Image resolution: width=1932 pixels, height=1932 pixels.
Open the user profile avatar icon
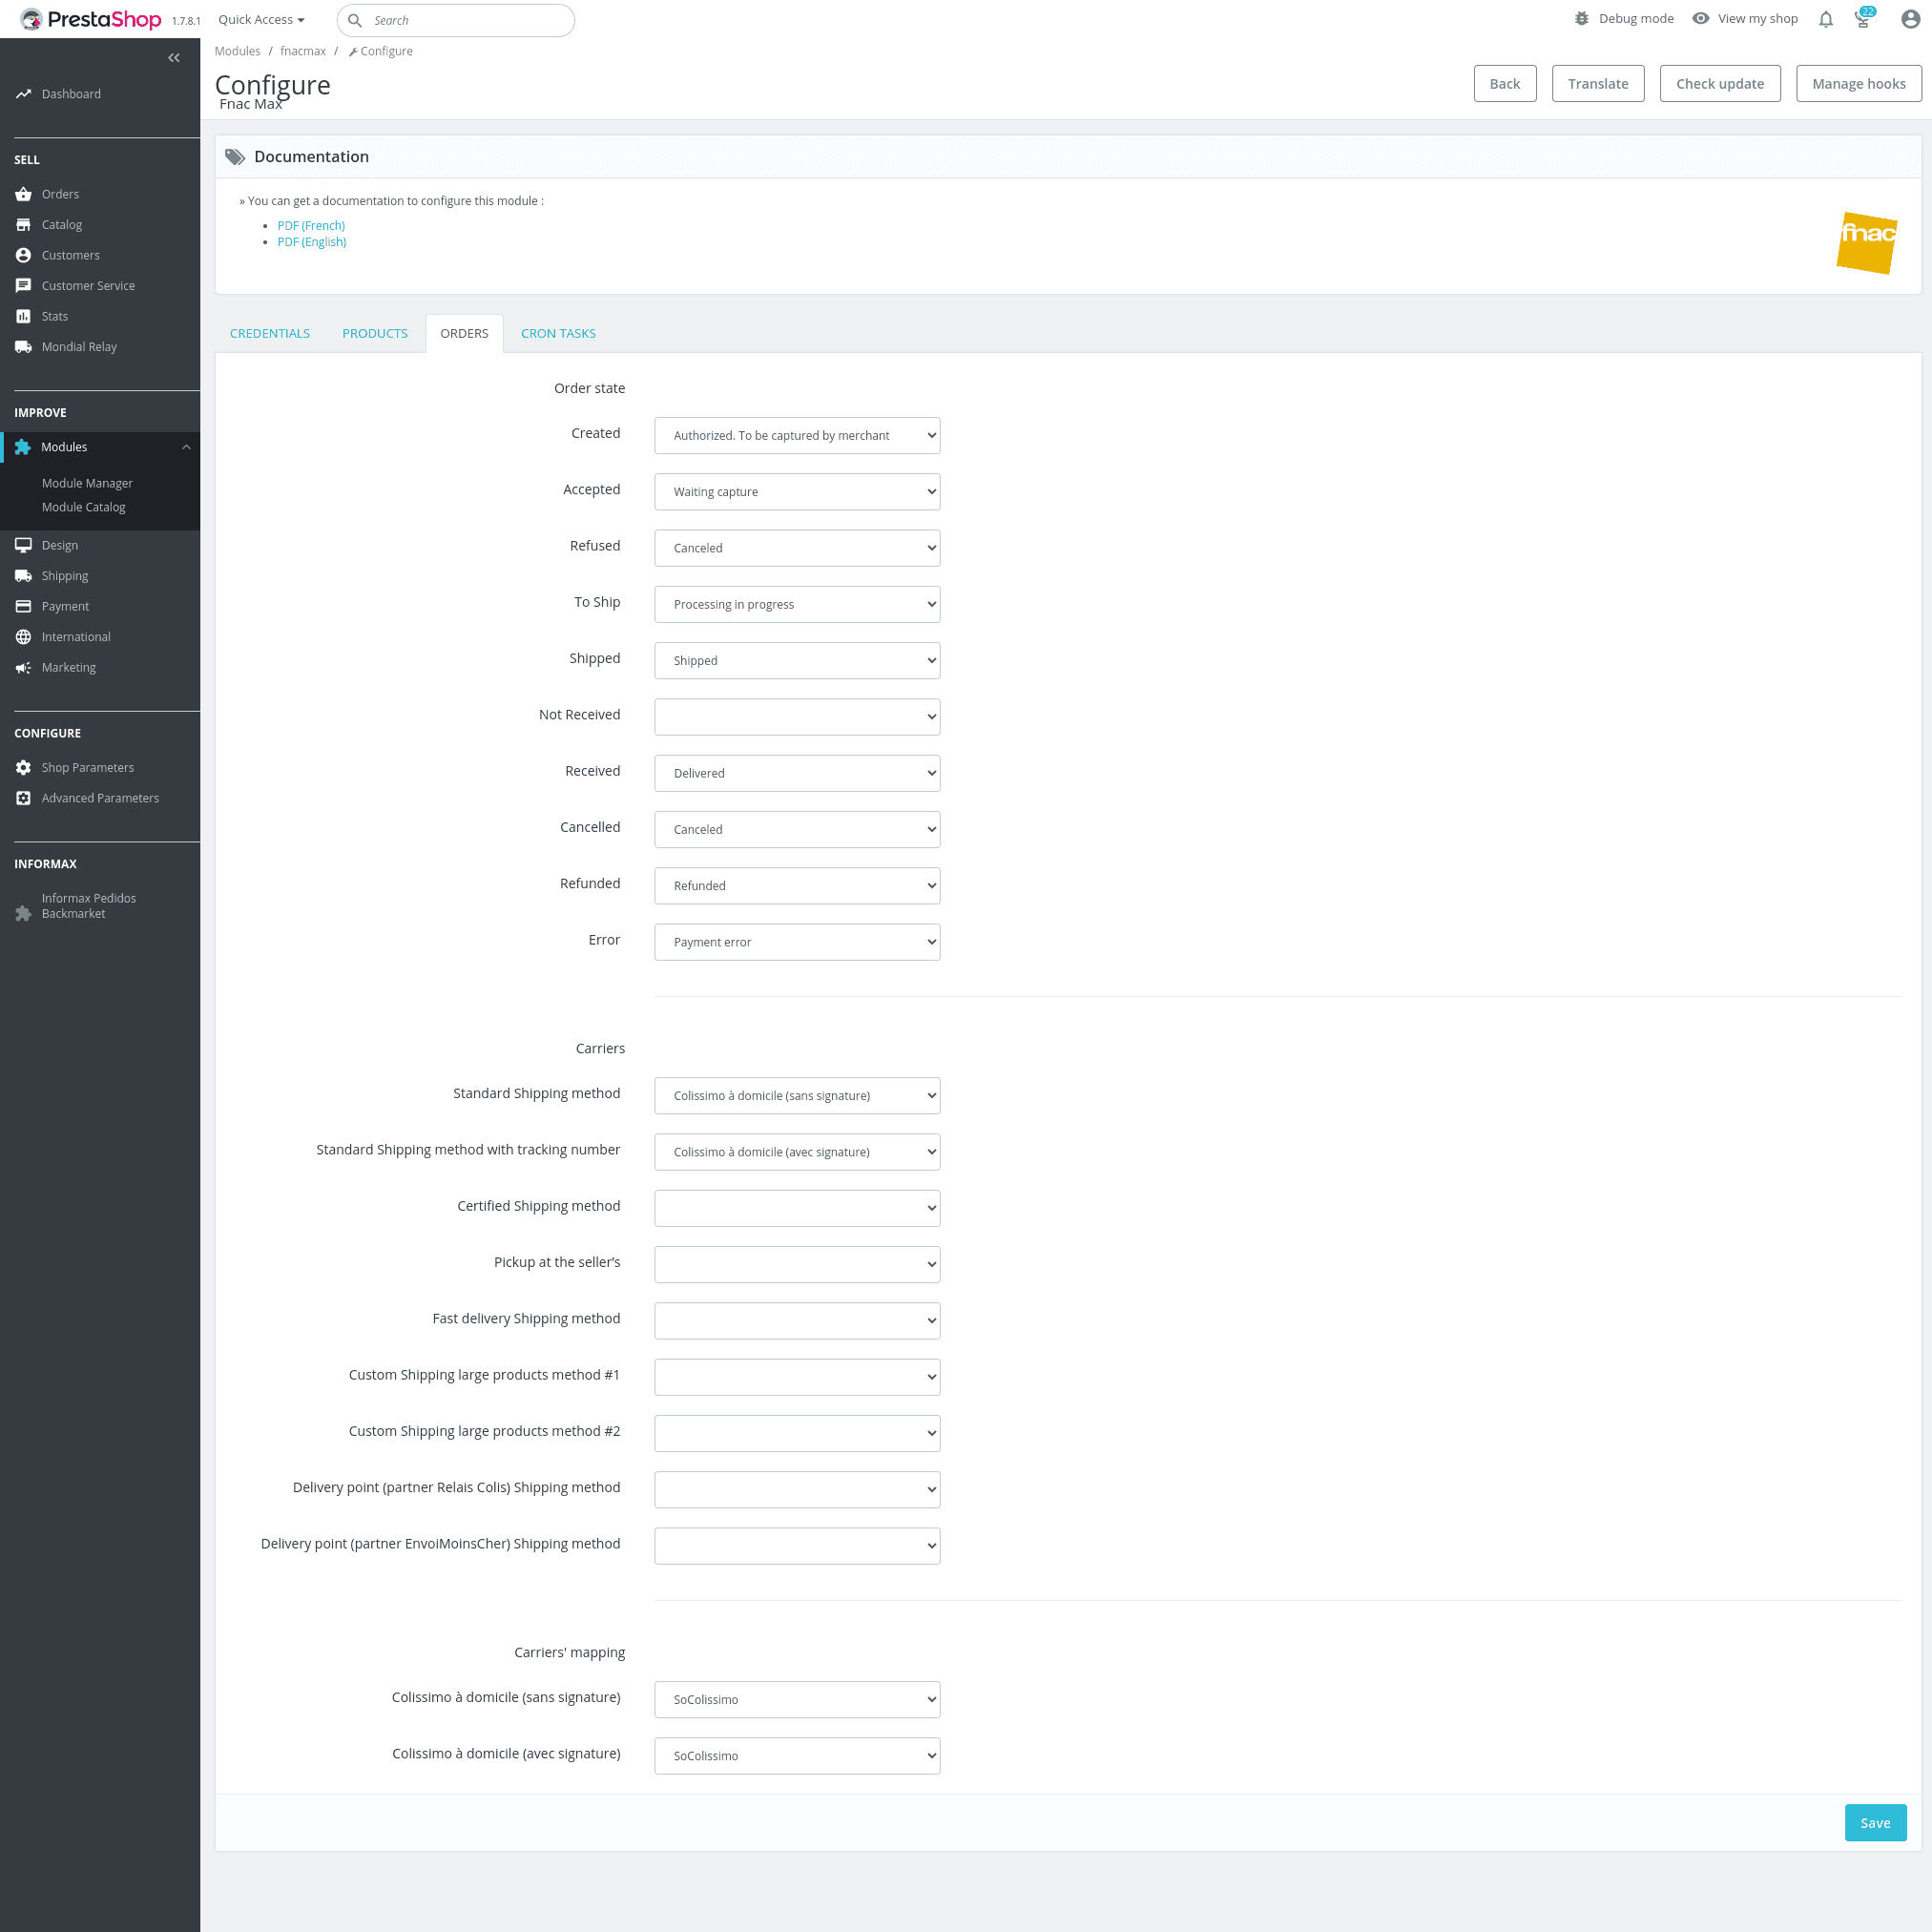1909,19
